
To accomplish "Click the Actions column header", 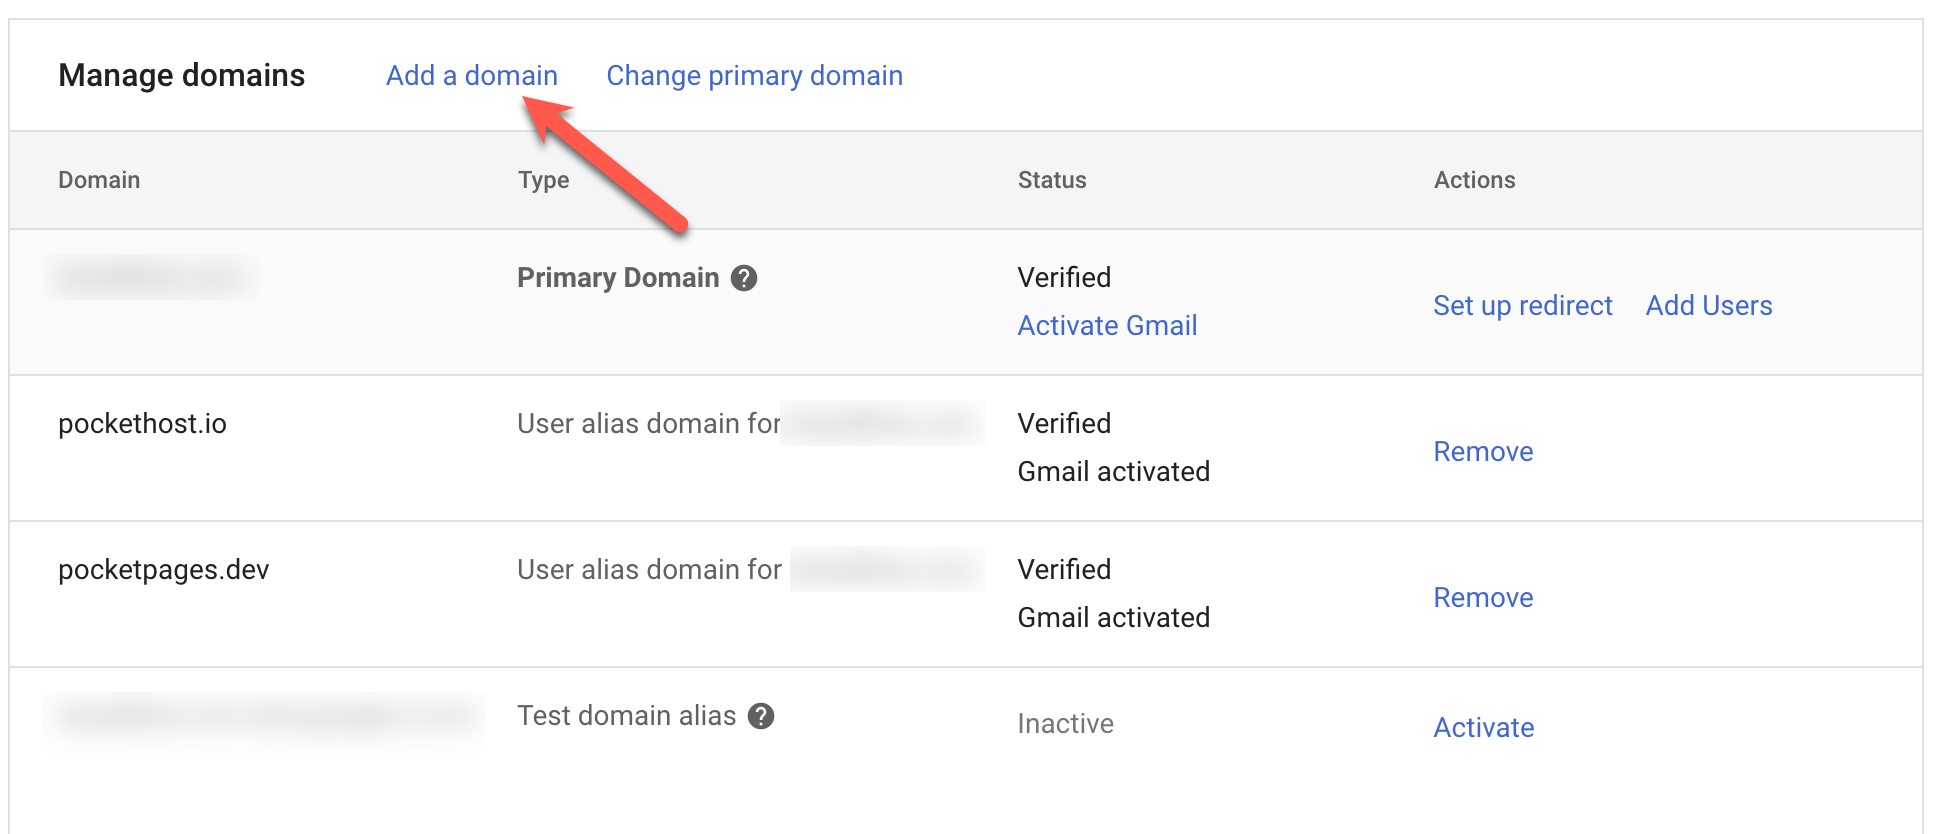I will click(1474, 180).
